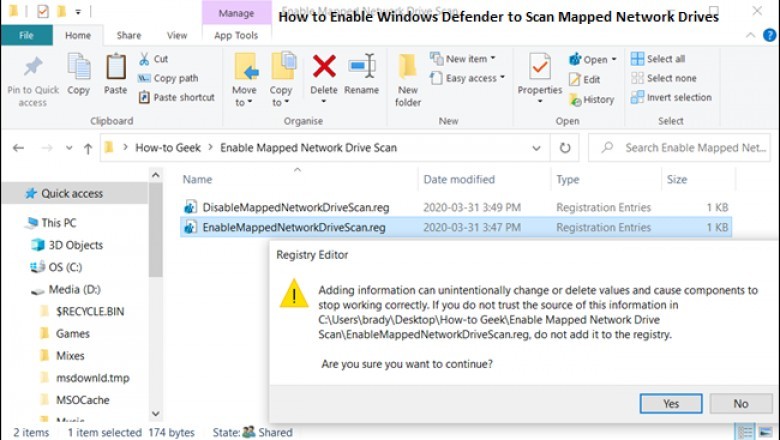Open 3D Objects folder in sidebar

[75, 245]
